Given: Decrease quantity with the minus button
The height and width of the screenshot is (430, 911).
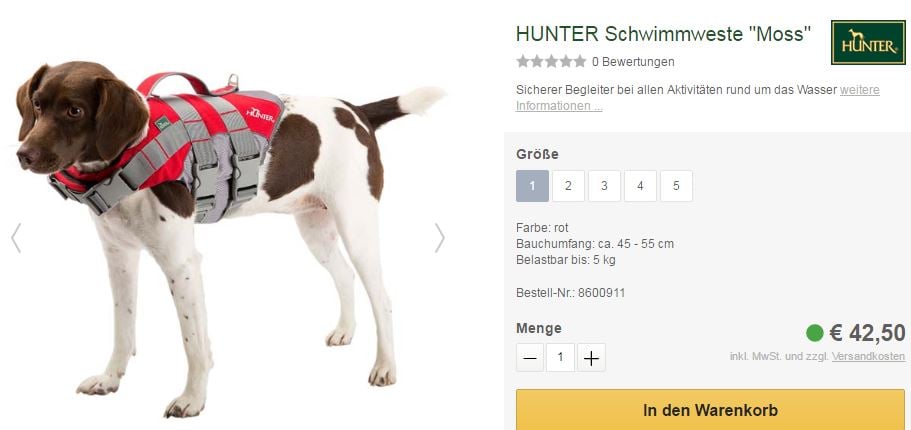Looking at the screenshot, I should coord(530,357).
